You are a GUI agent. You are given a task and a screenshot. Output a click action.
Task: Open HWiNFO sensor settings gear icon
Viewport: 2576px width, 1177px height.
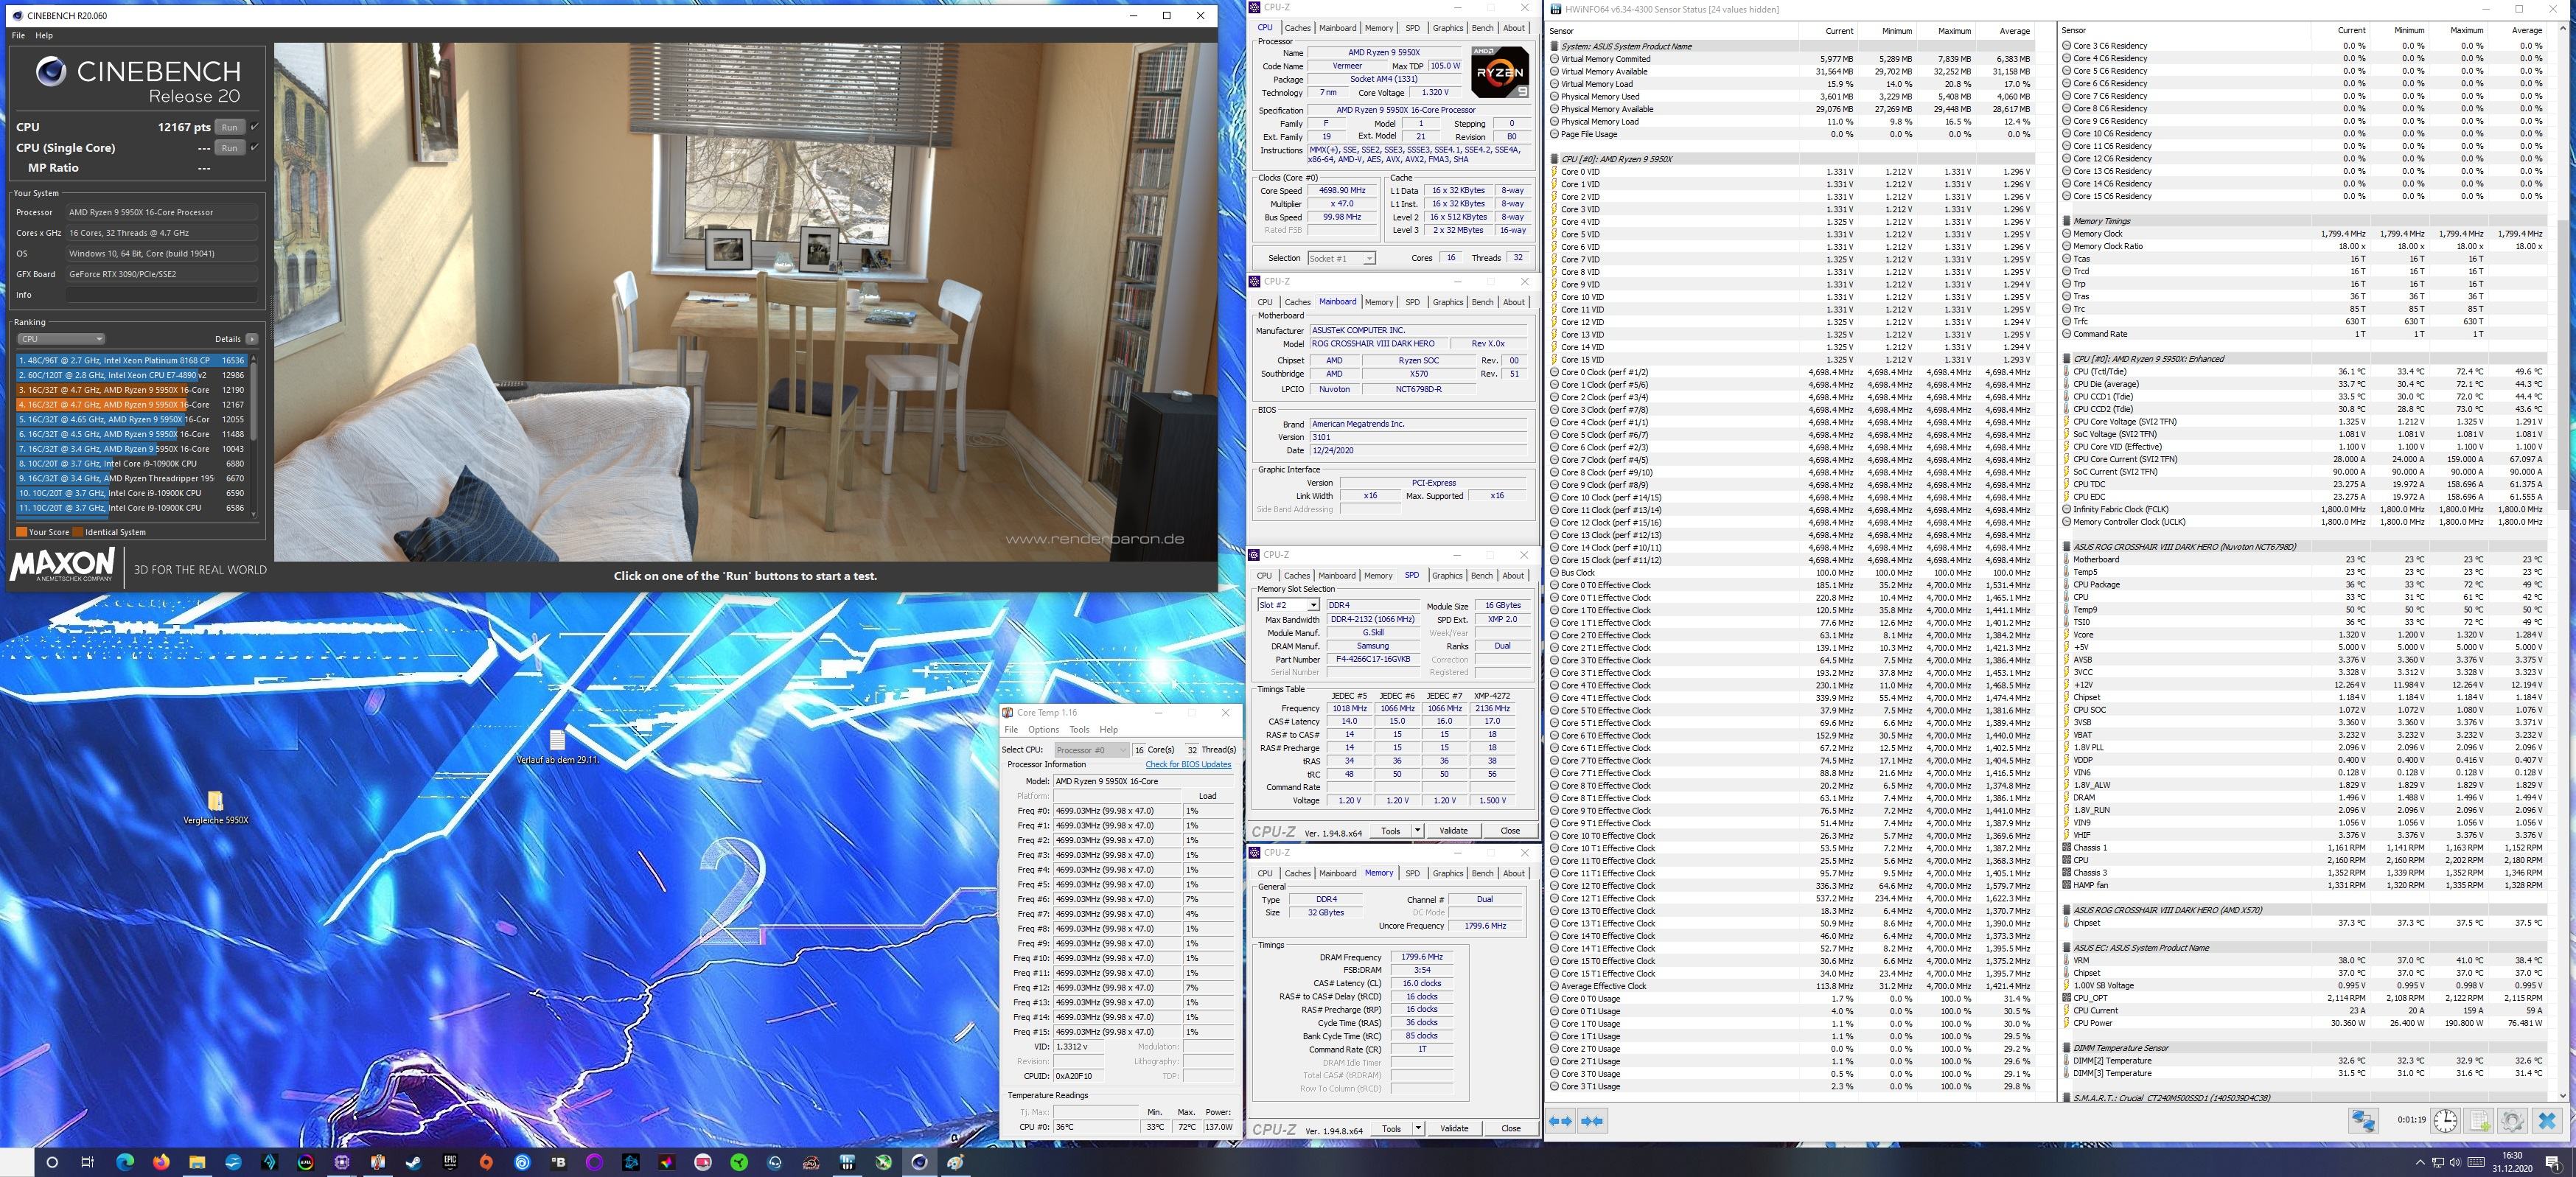point(2513,1121)
